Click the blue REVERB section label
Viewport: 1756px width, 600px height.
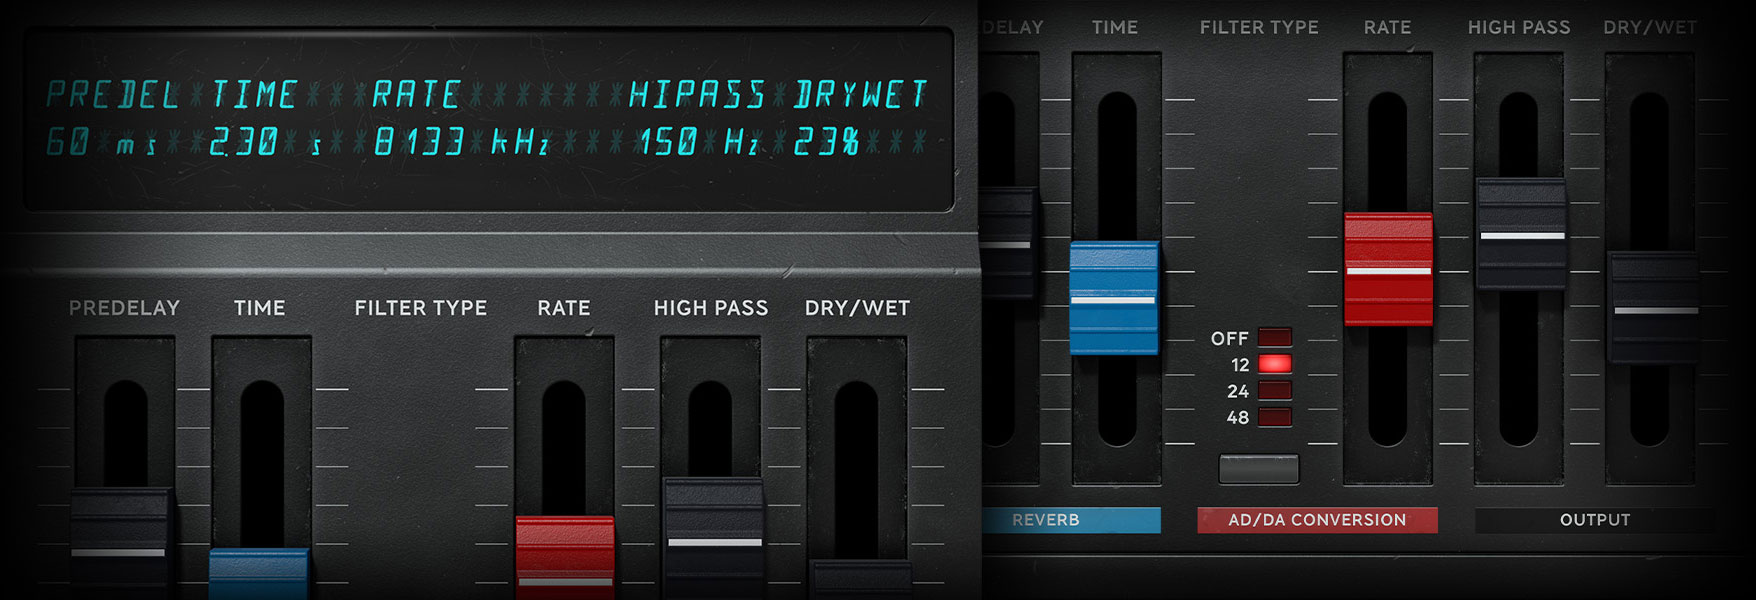point(1071,520)
